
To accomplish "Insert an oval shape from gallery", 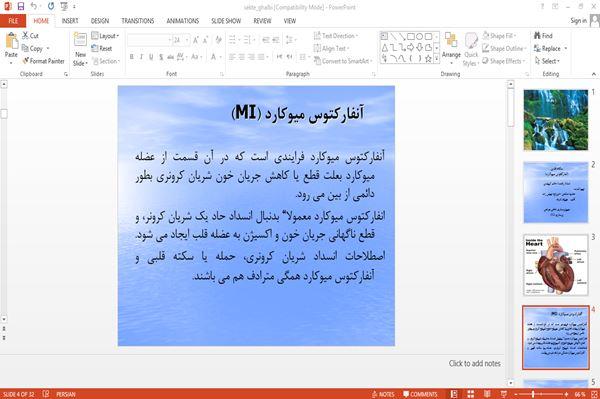I will [x=419, y=37].
